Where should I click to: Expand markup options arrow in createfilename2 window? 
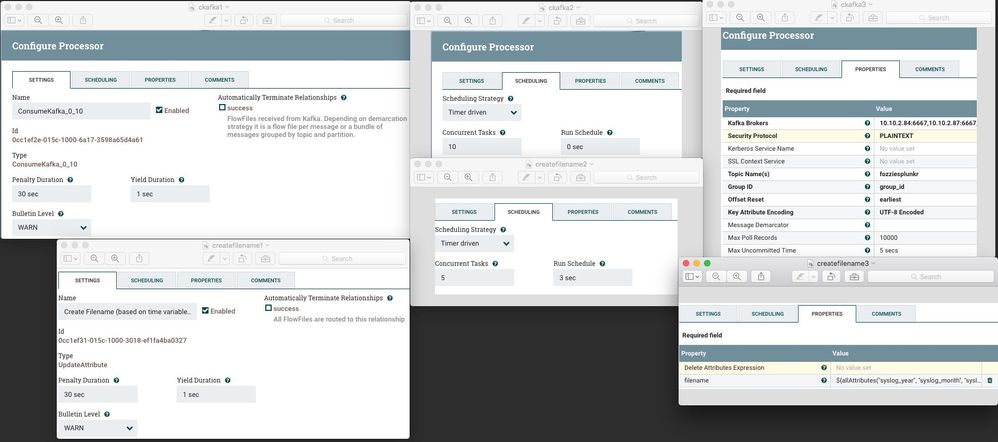pyautogui.click(x=540, y=177)
